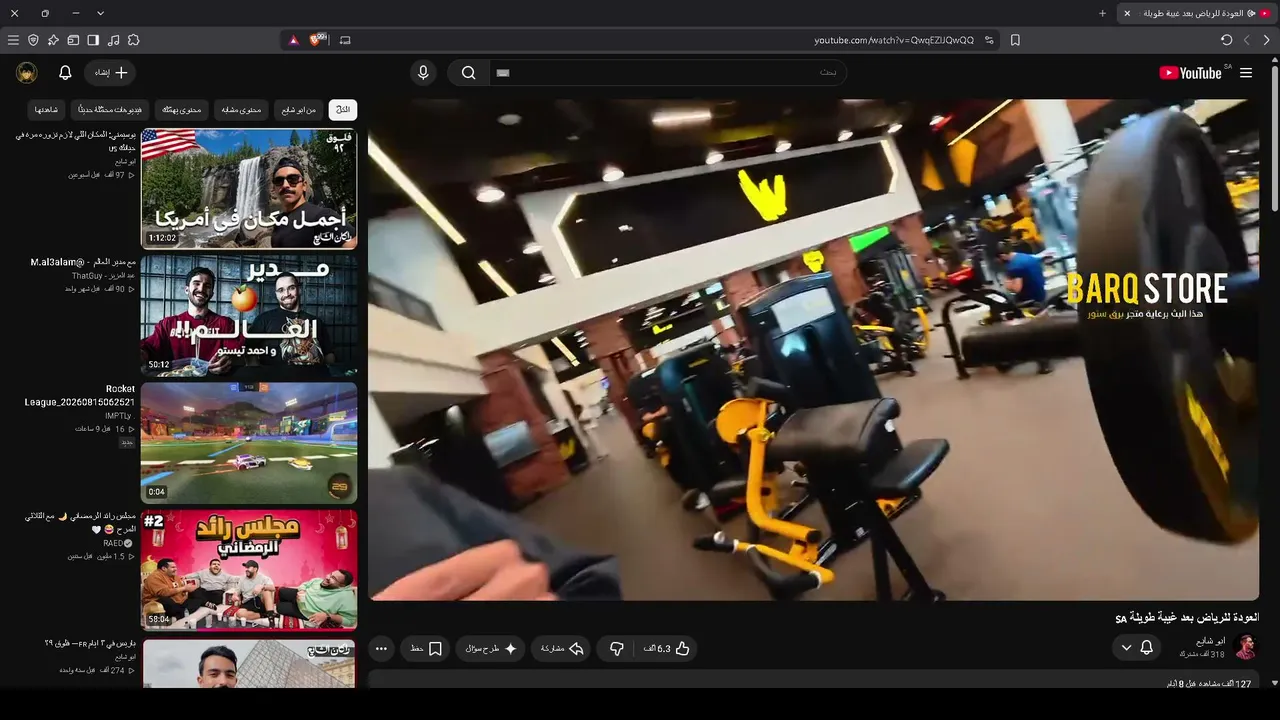The width and height of the screenshot is (1280, 720).
Task: Dislike the video with thumbs down
Action: click(x=617, y=649)
